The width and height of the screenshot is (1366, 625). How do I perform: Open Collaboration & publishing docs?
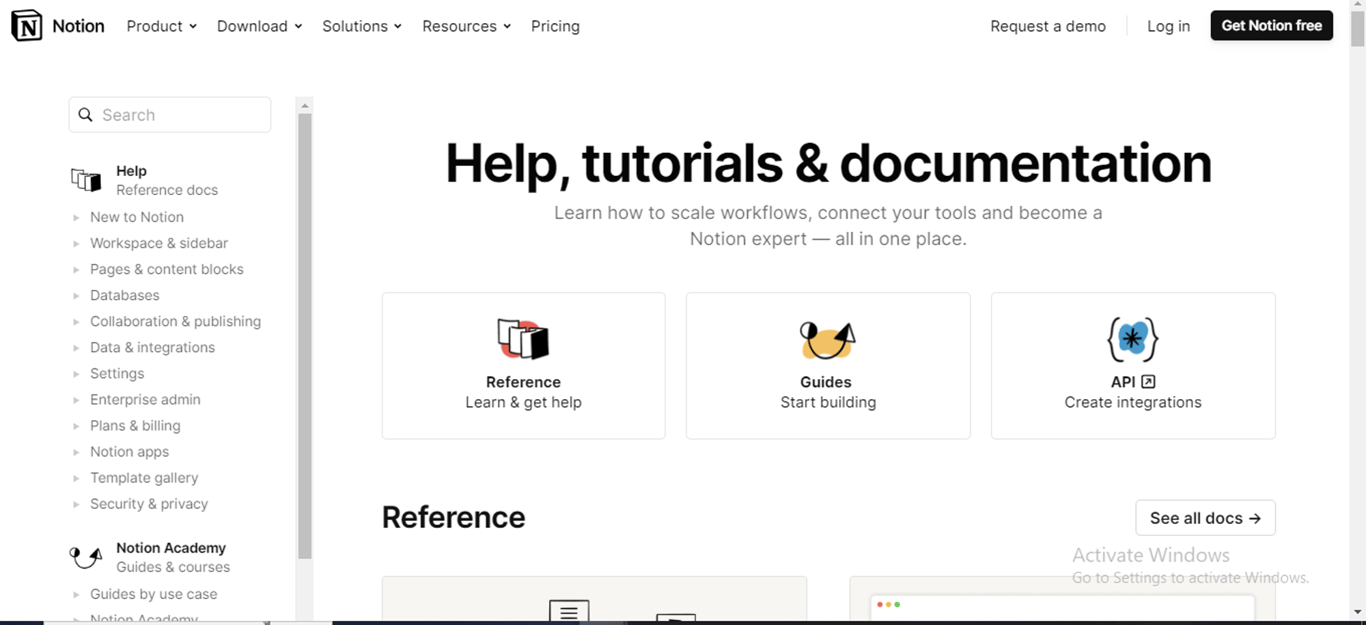tap(175, 321)
